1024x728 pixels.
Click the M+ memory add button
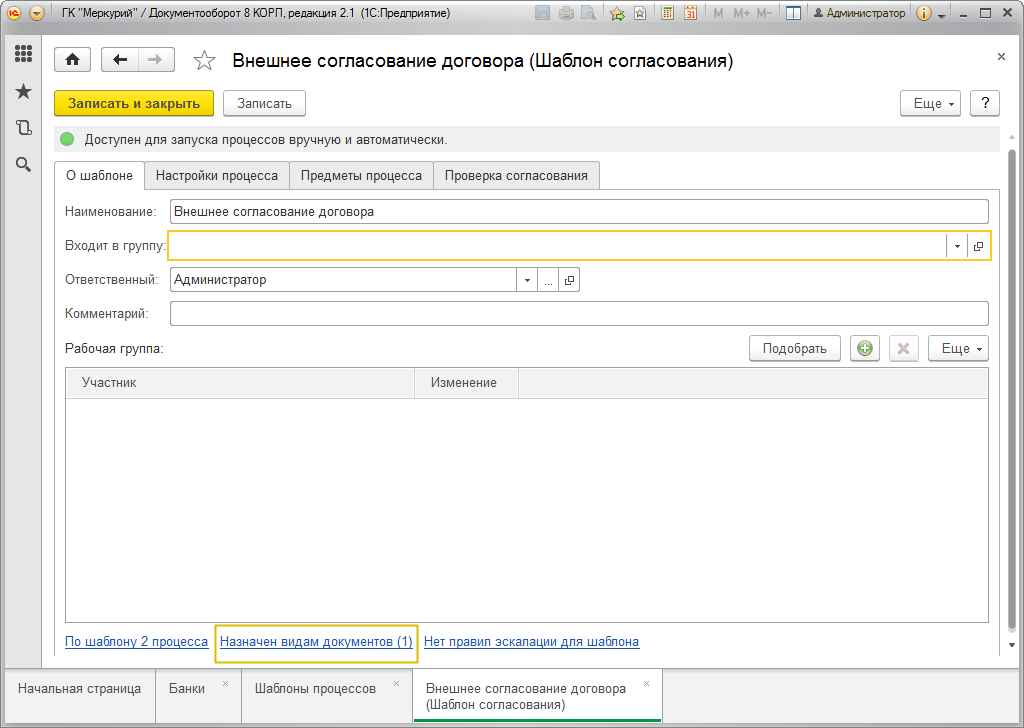click(741, 13)
